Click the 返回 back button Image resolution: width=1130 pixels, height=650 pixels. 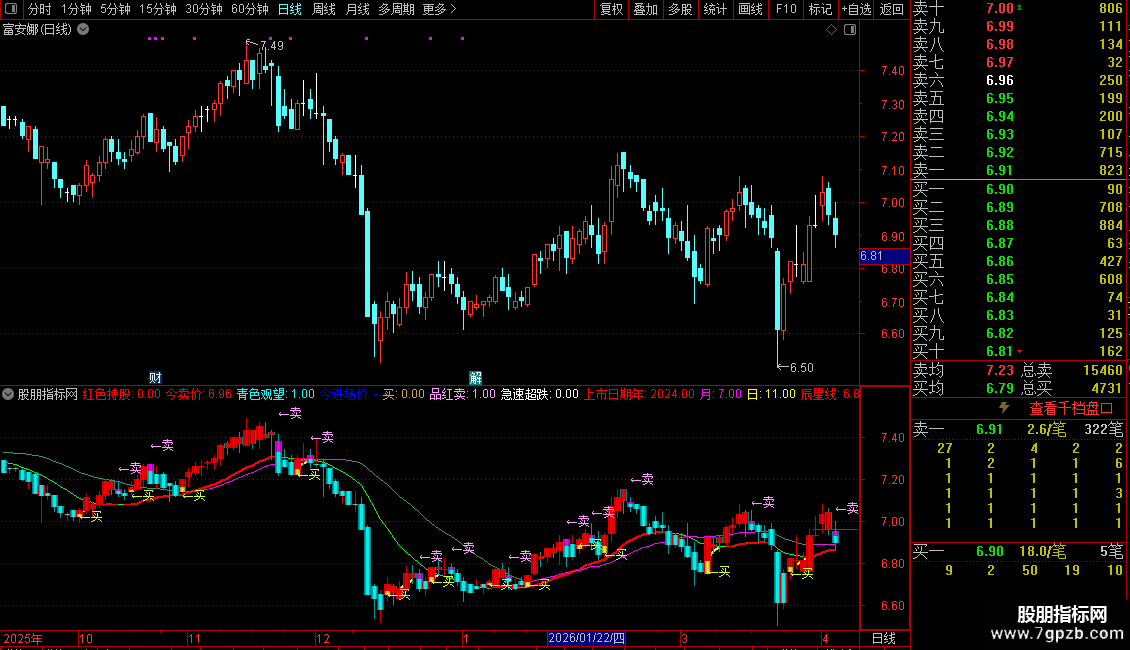[891, 9]
